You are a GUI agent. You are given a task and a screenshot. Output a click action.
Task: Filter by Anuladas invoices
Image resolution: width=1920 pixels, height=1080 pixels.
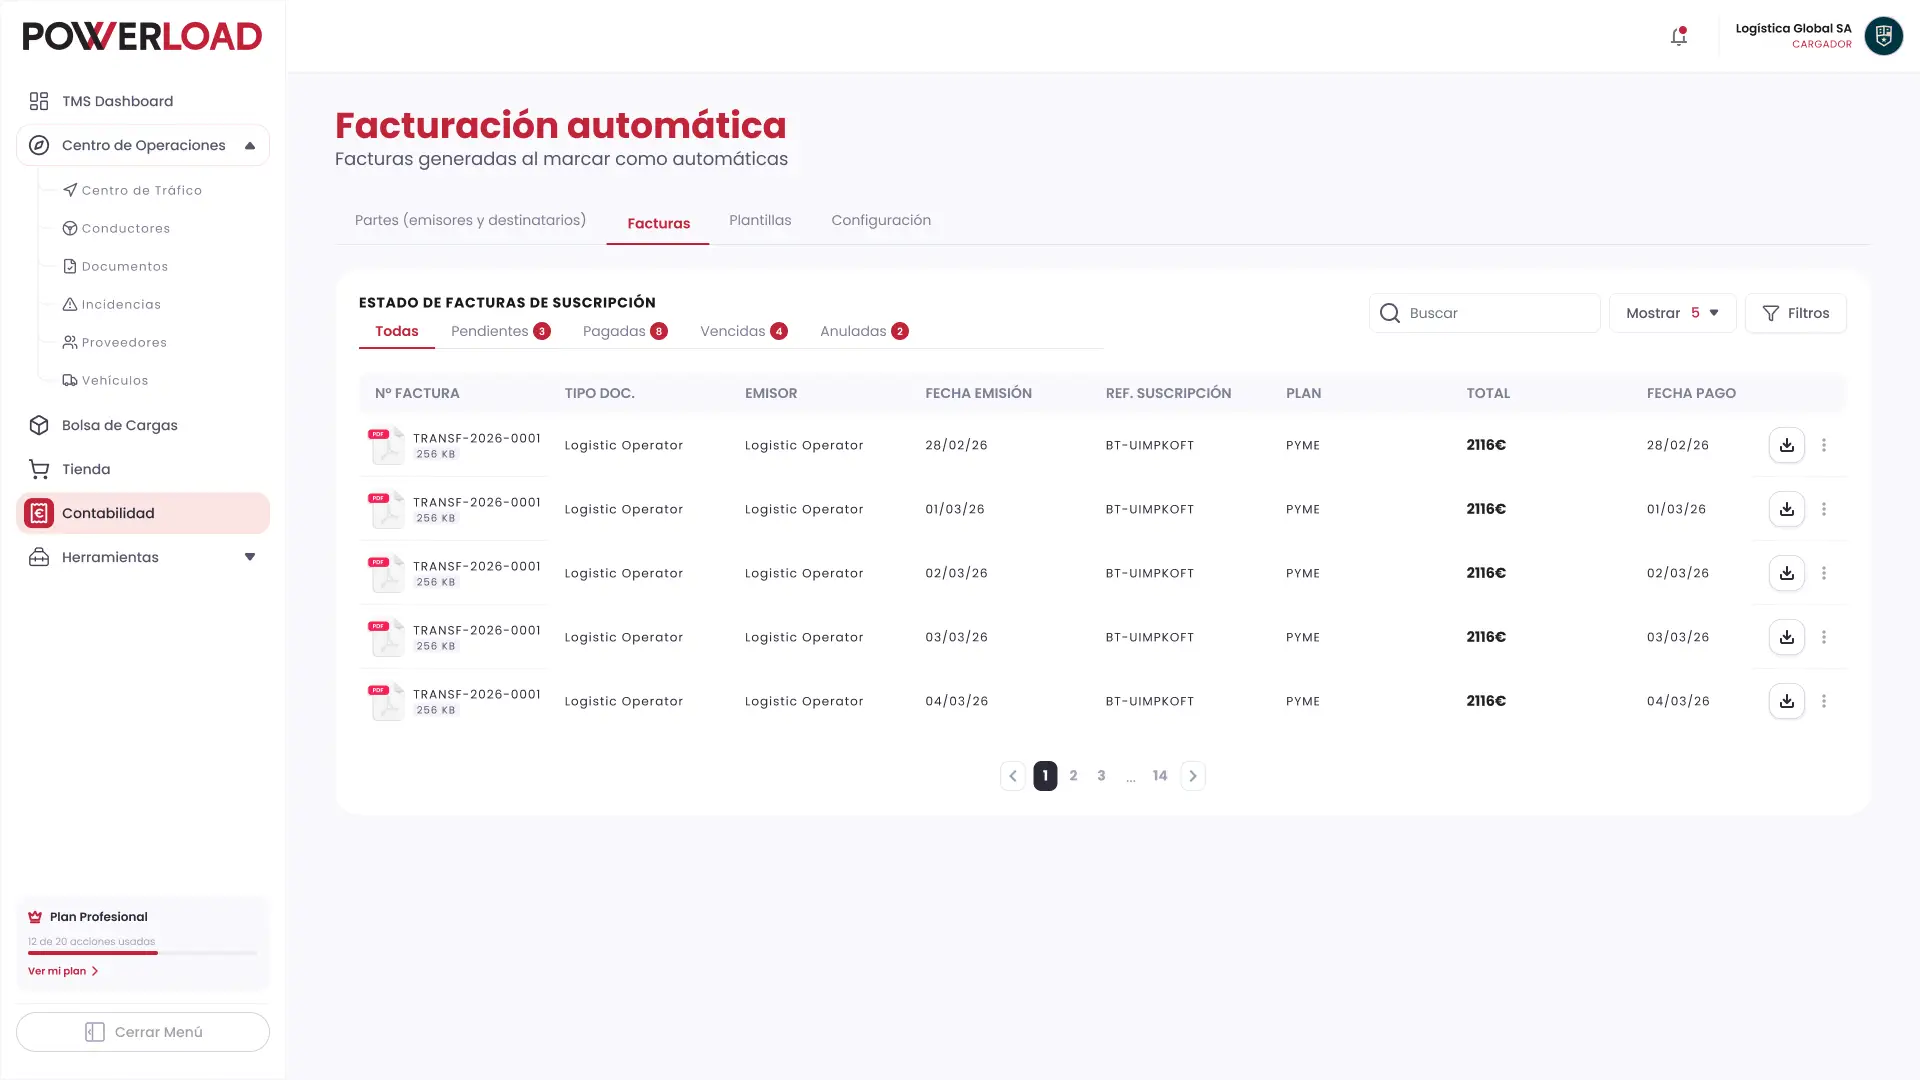point(864,331)
